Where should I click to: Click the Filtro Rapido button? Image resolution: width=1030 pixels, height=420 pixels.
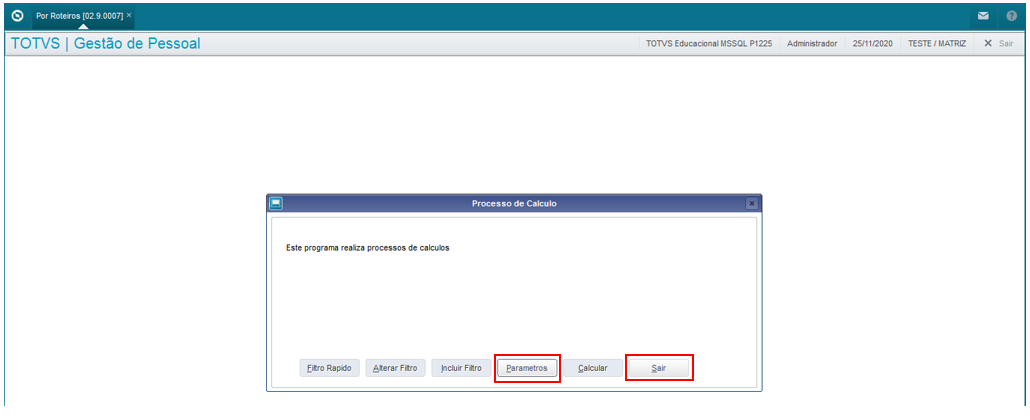point(330,368)
